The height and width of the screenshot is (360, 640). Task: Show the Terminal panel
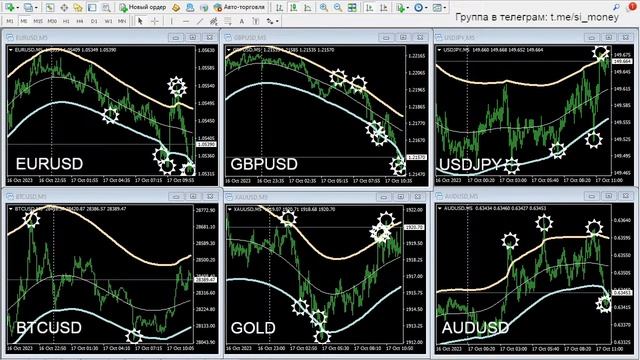92,7
